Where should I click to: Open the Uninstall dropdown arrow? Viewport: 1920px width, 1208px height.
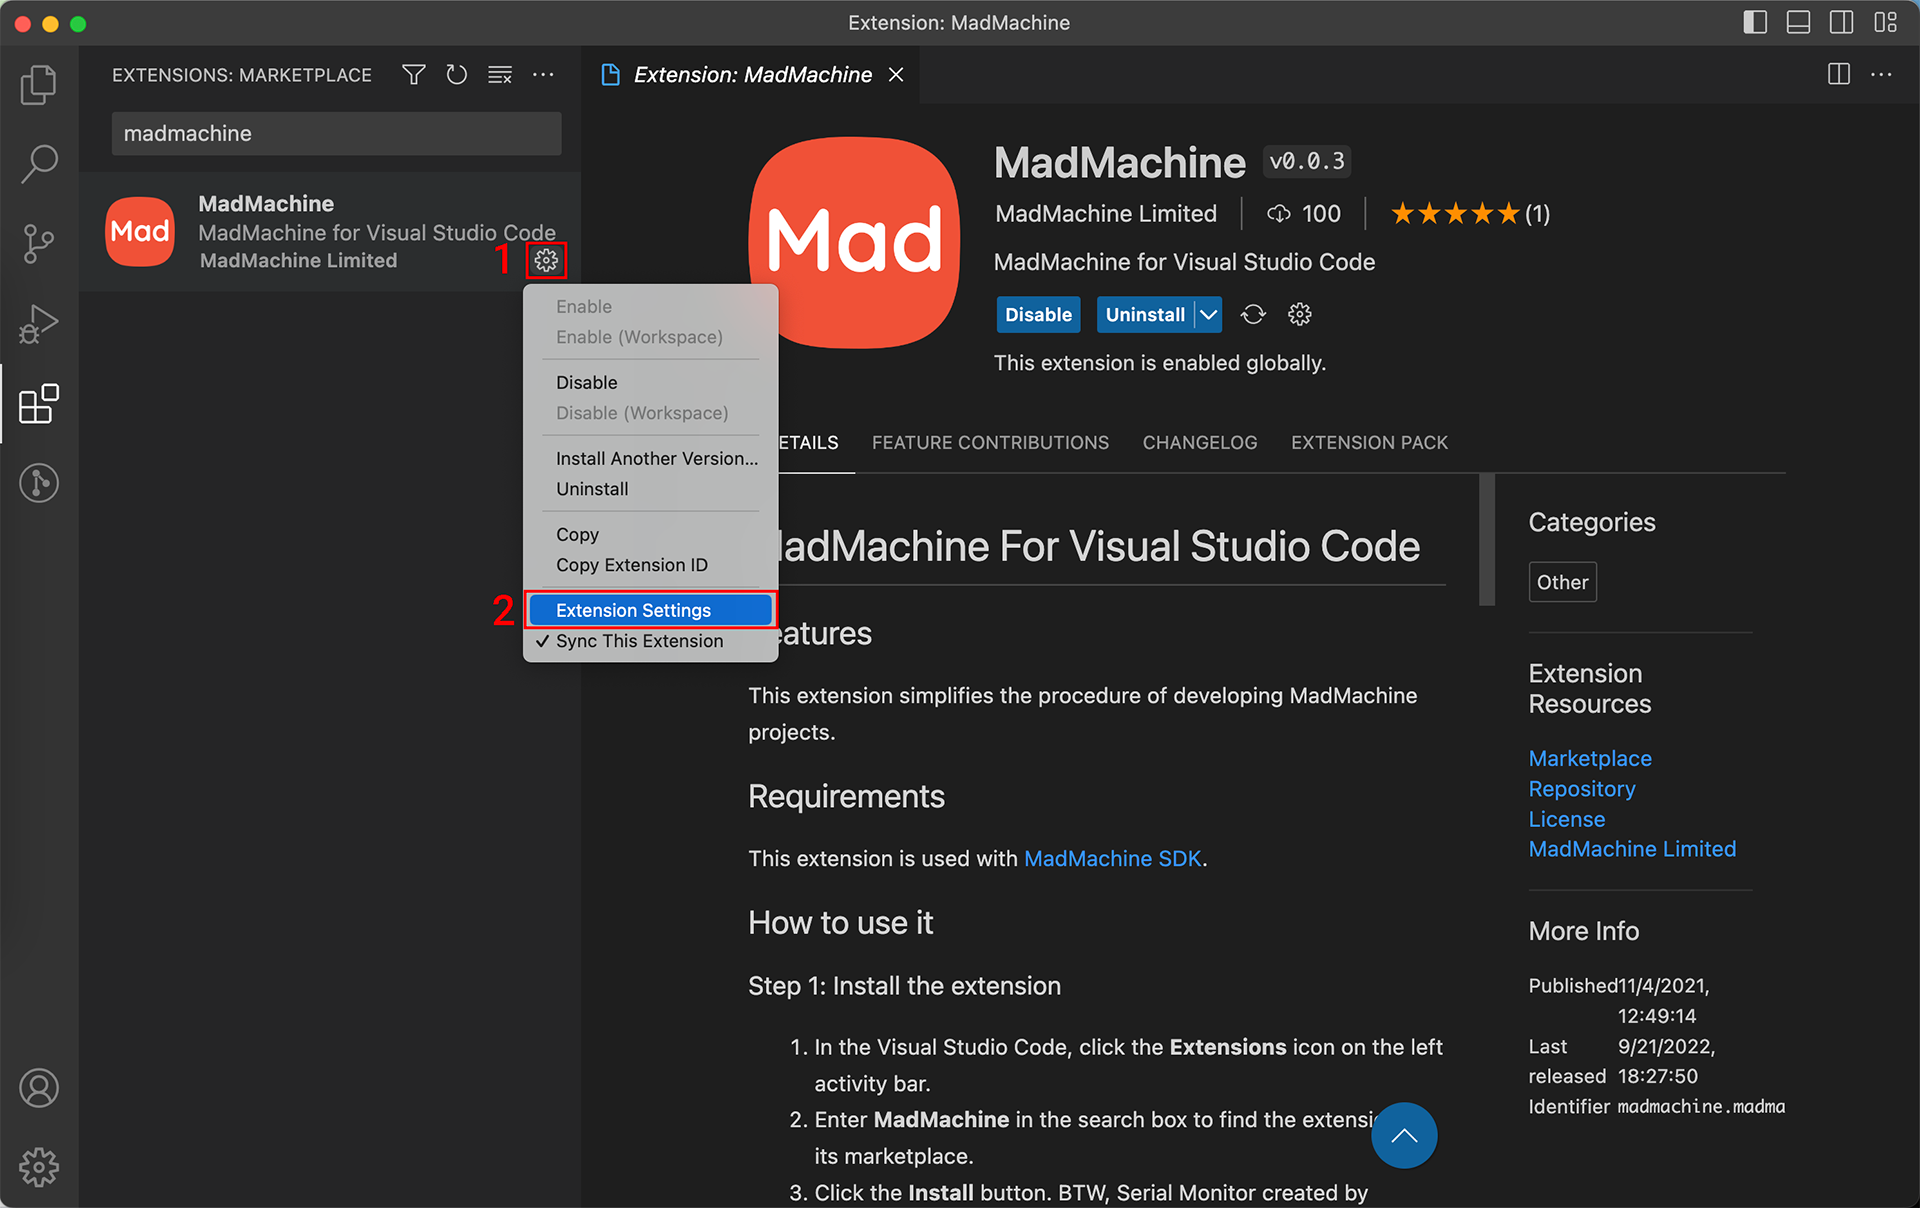click(x=1209, y=315)
